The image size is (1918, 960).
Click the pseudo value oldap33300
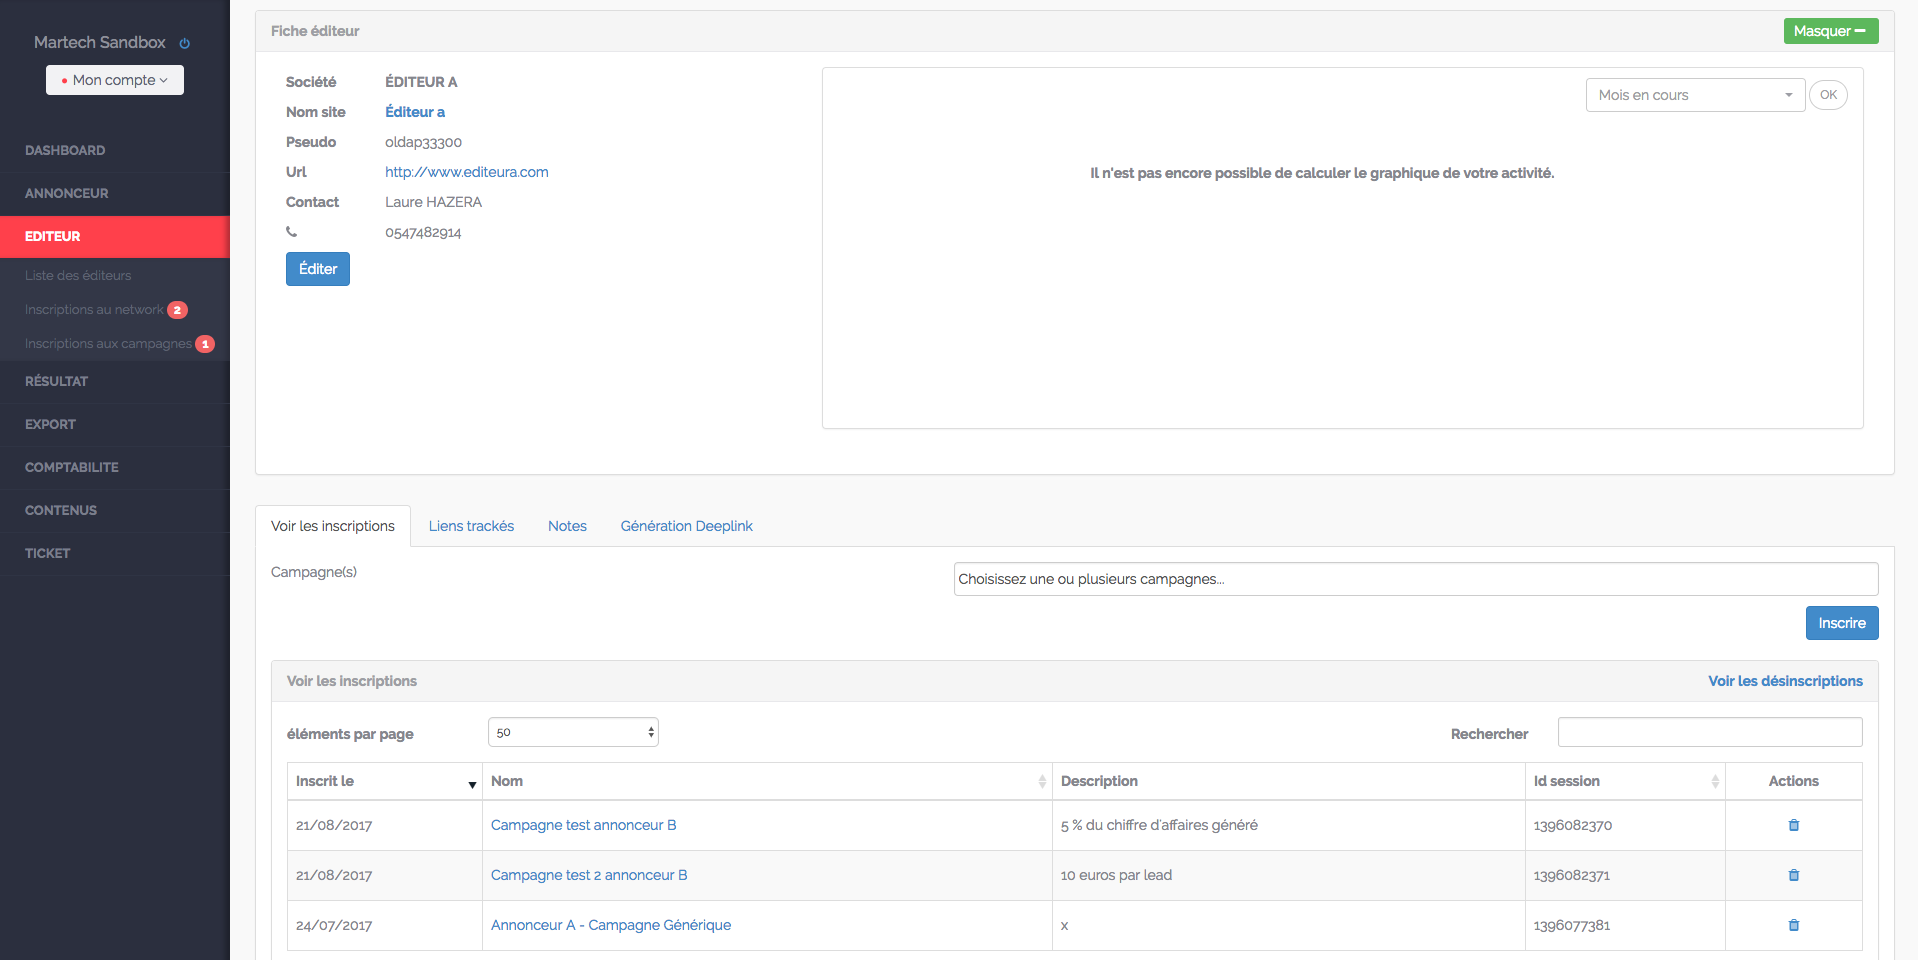tap(423, 142)
